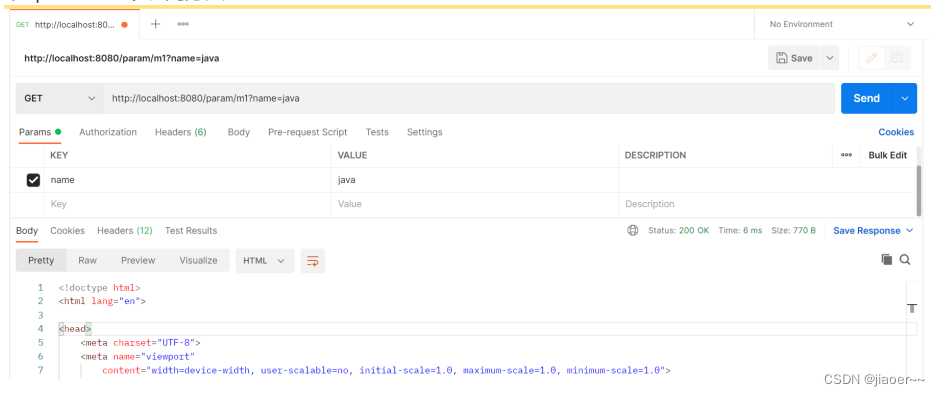Select the response Body tab

[x=27, y=231]
